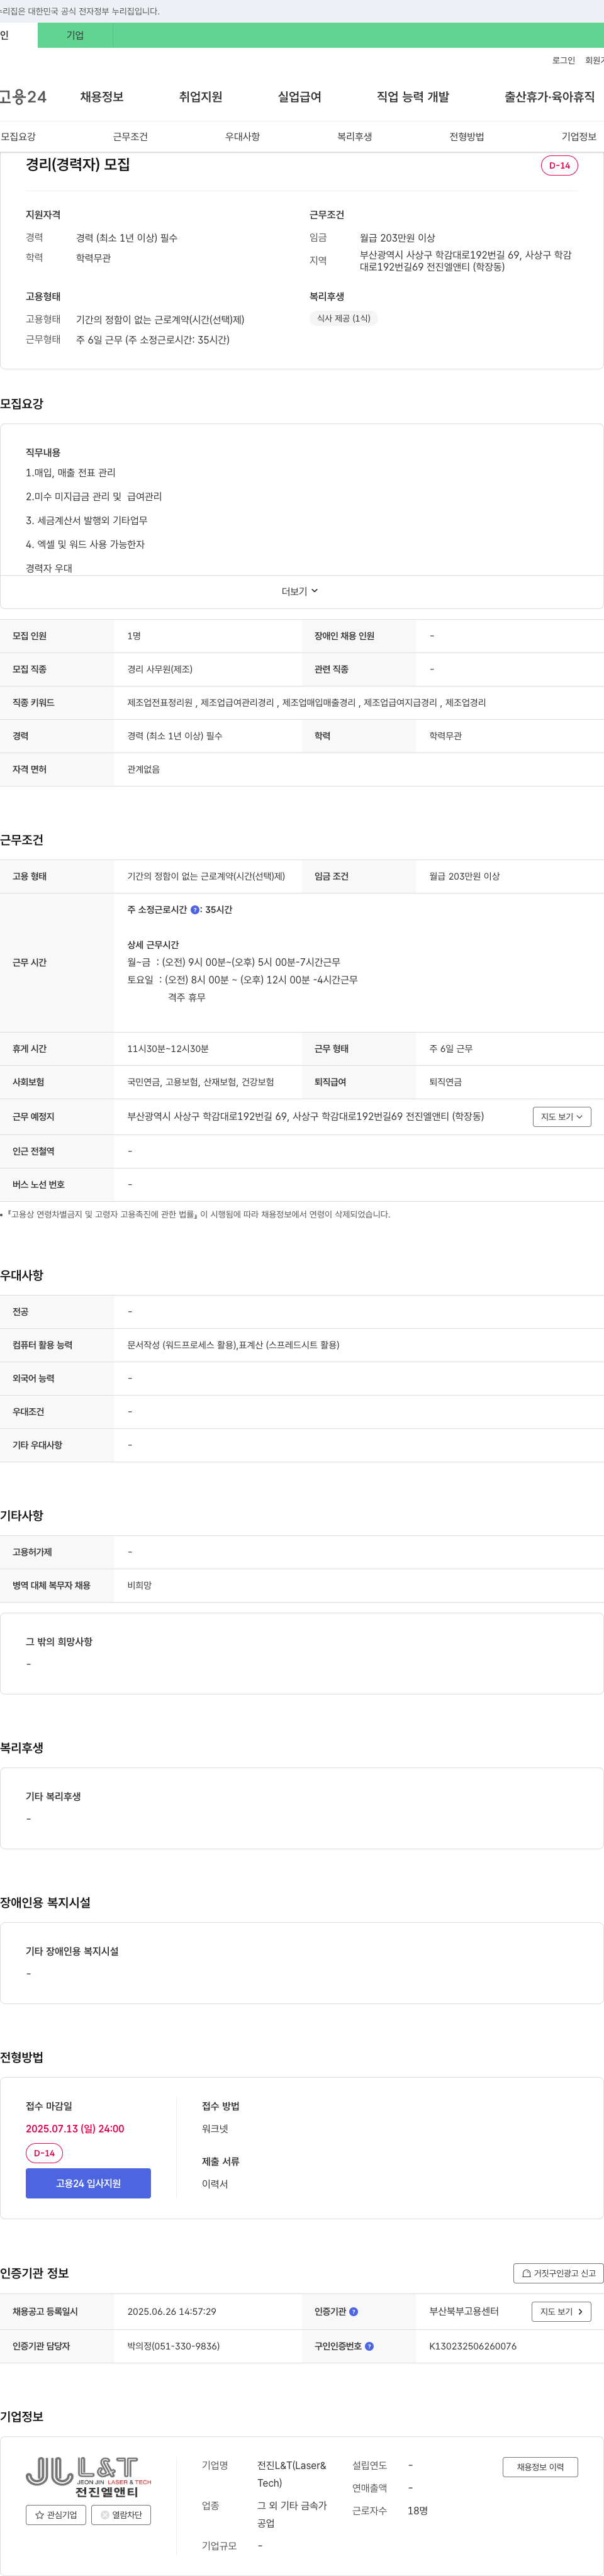
Task: Expand job details with 더보기
Action: [x=300, y=591]
